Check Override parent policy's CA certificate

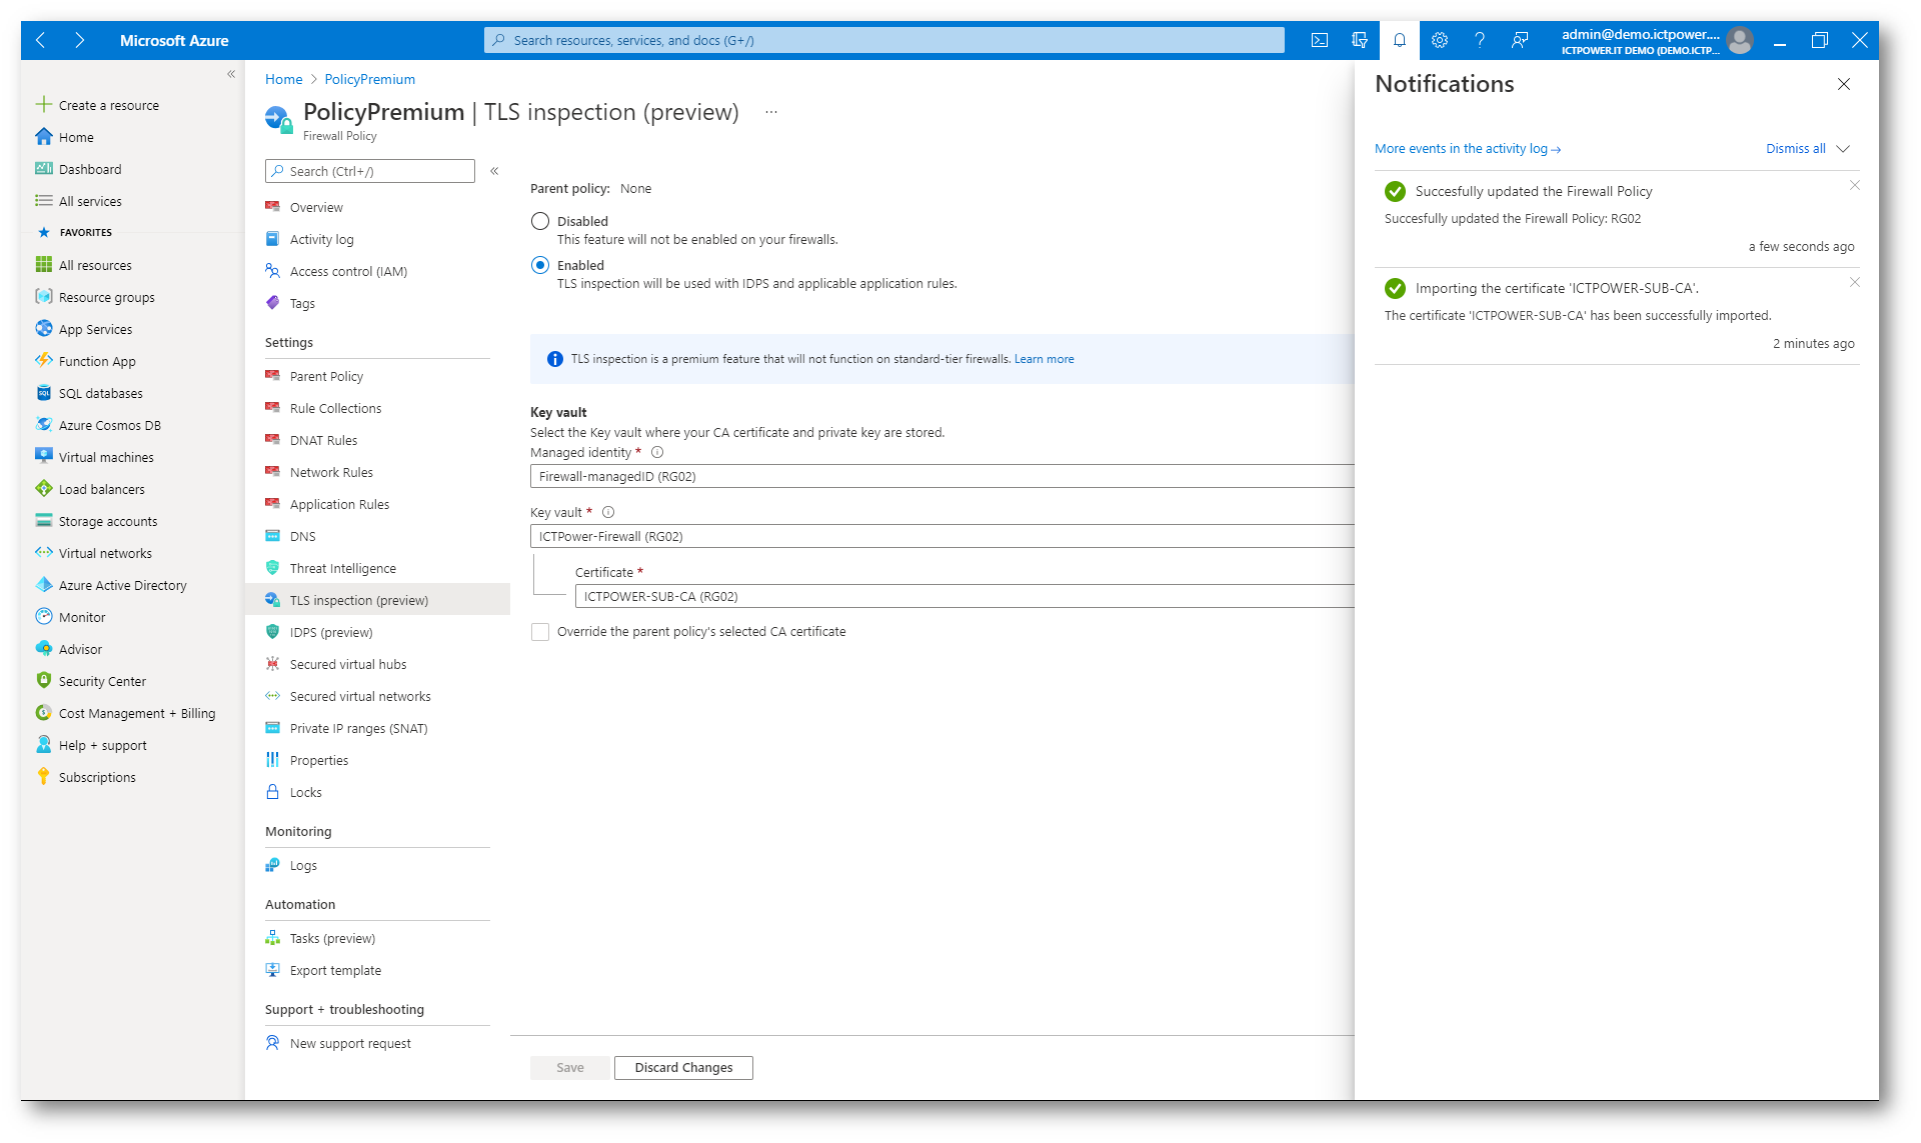[x=540, y=632]
